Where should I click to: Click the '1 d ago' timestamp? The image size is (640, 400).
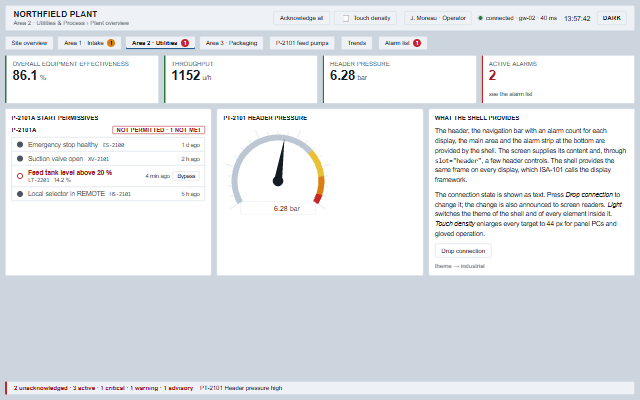191,145
